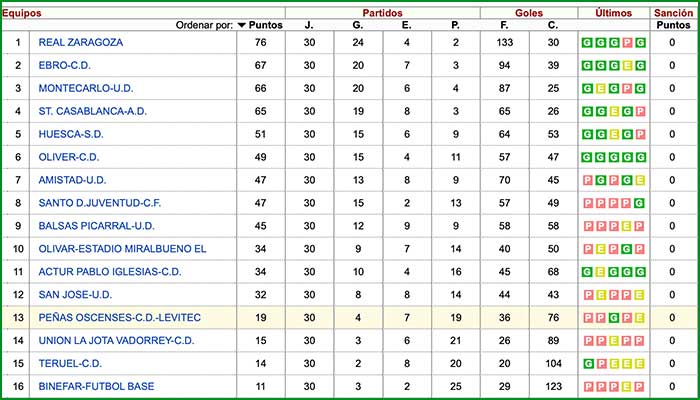Select the green G box in PEÑAS OSCENSES row
700x400 pixels.
pyautogui.click(x=613, y=318)
